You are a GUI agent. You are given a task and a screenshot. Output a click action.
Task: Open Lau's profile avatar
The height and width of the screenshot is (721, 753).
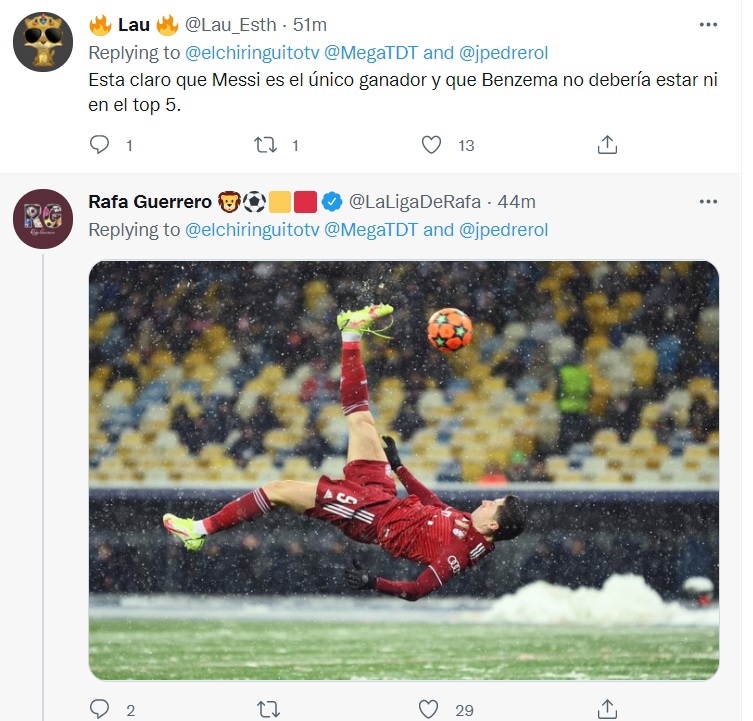[42, 40]
